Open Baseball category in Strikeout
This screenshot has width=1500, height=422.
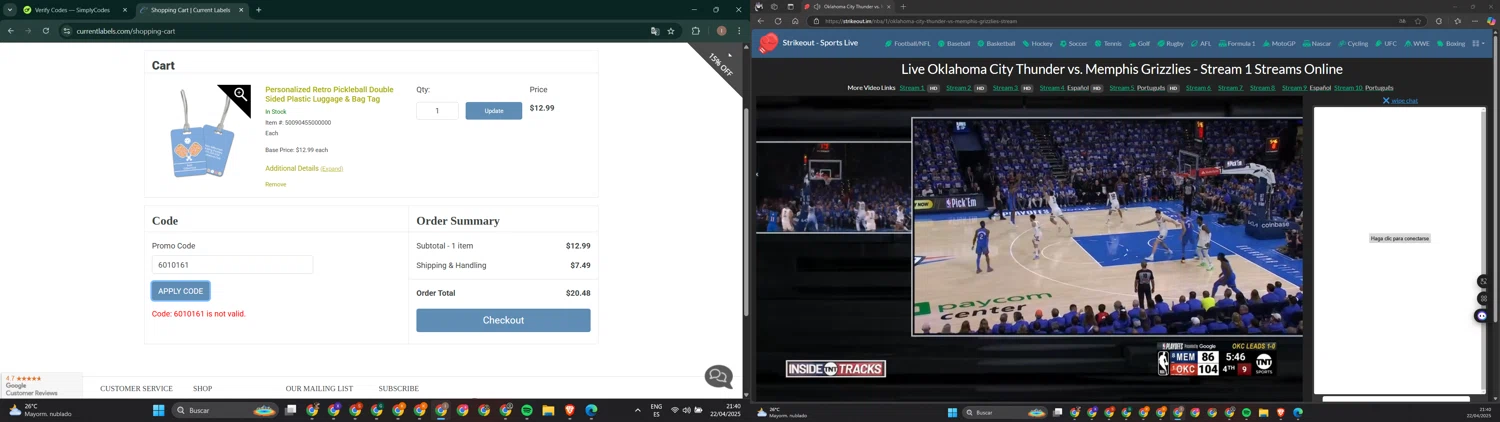pos(954,43)
